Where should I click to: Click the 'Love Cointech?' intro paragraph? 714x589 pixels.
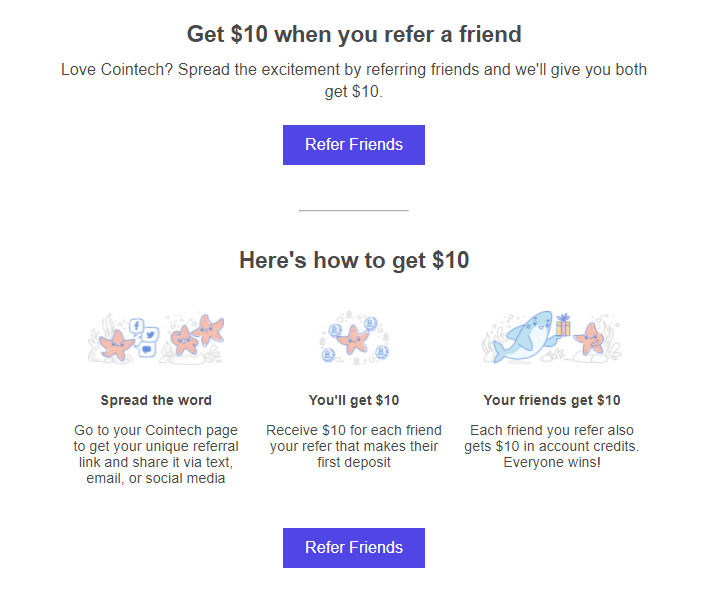(354, 80)
